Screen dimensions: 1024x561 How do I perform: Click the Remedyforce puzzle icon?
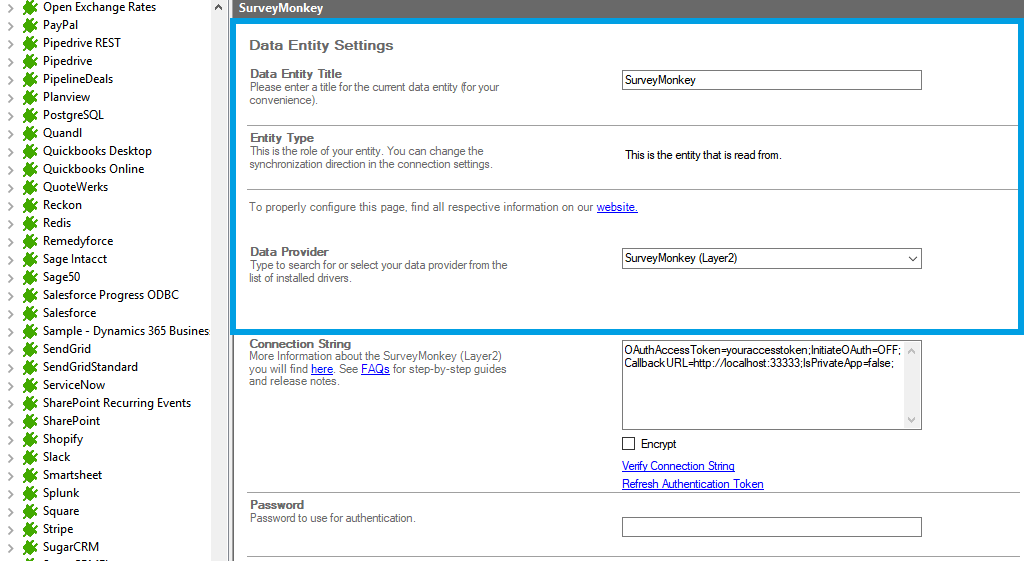point(30,241)
